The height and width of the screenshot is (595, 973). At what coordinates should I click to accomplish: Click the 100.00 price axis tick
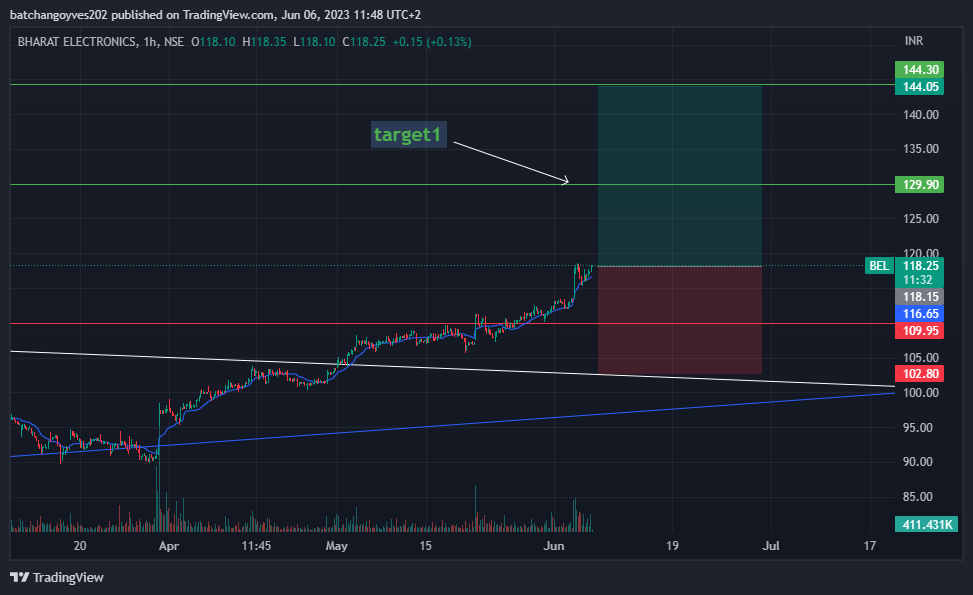[920, 392]
